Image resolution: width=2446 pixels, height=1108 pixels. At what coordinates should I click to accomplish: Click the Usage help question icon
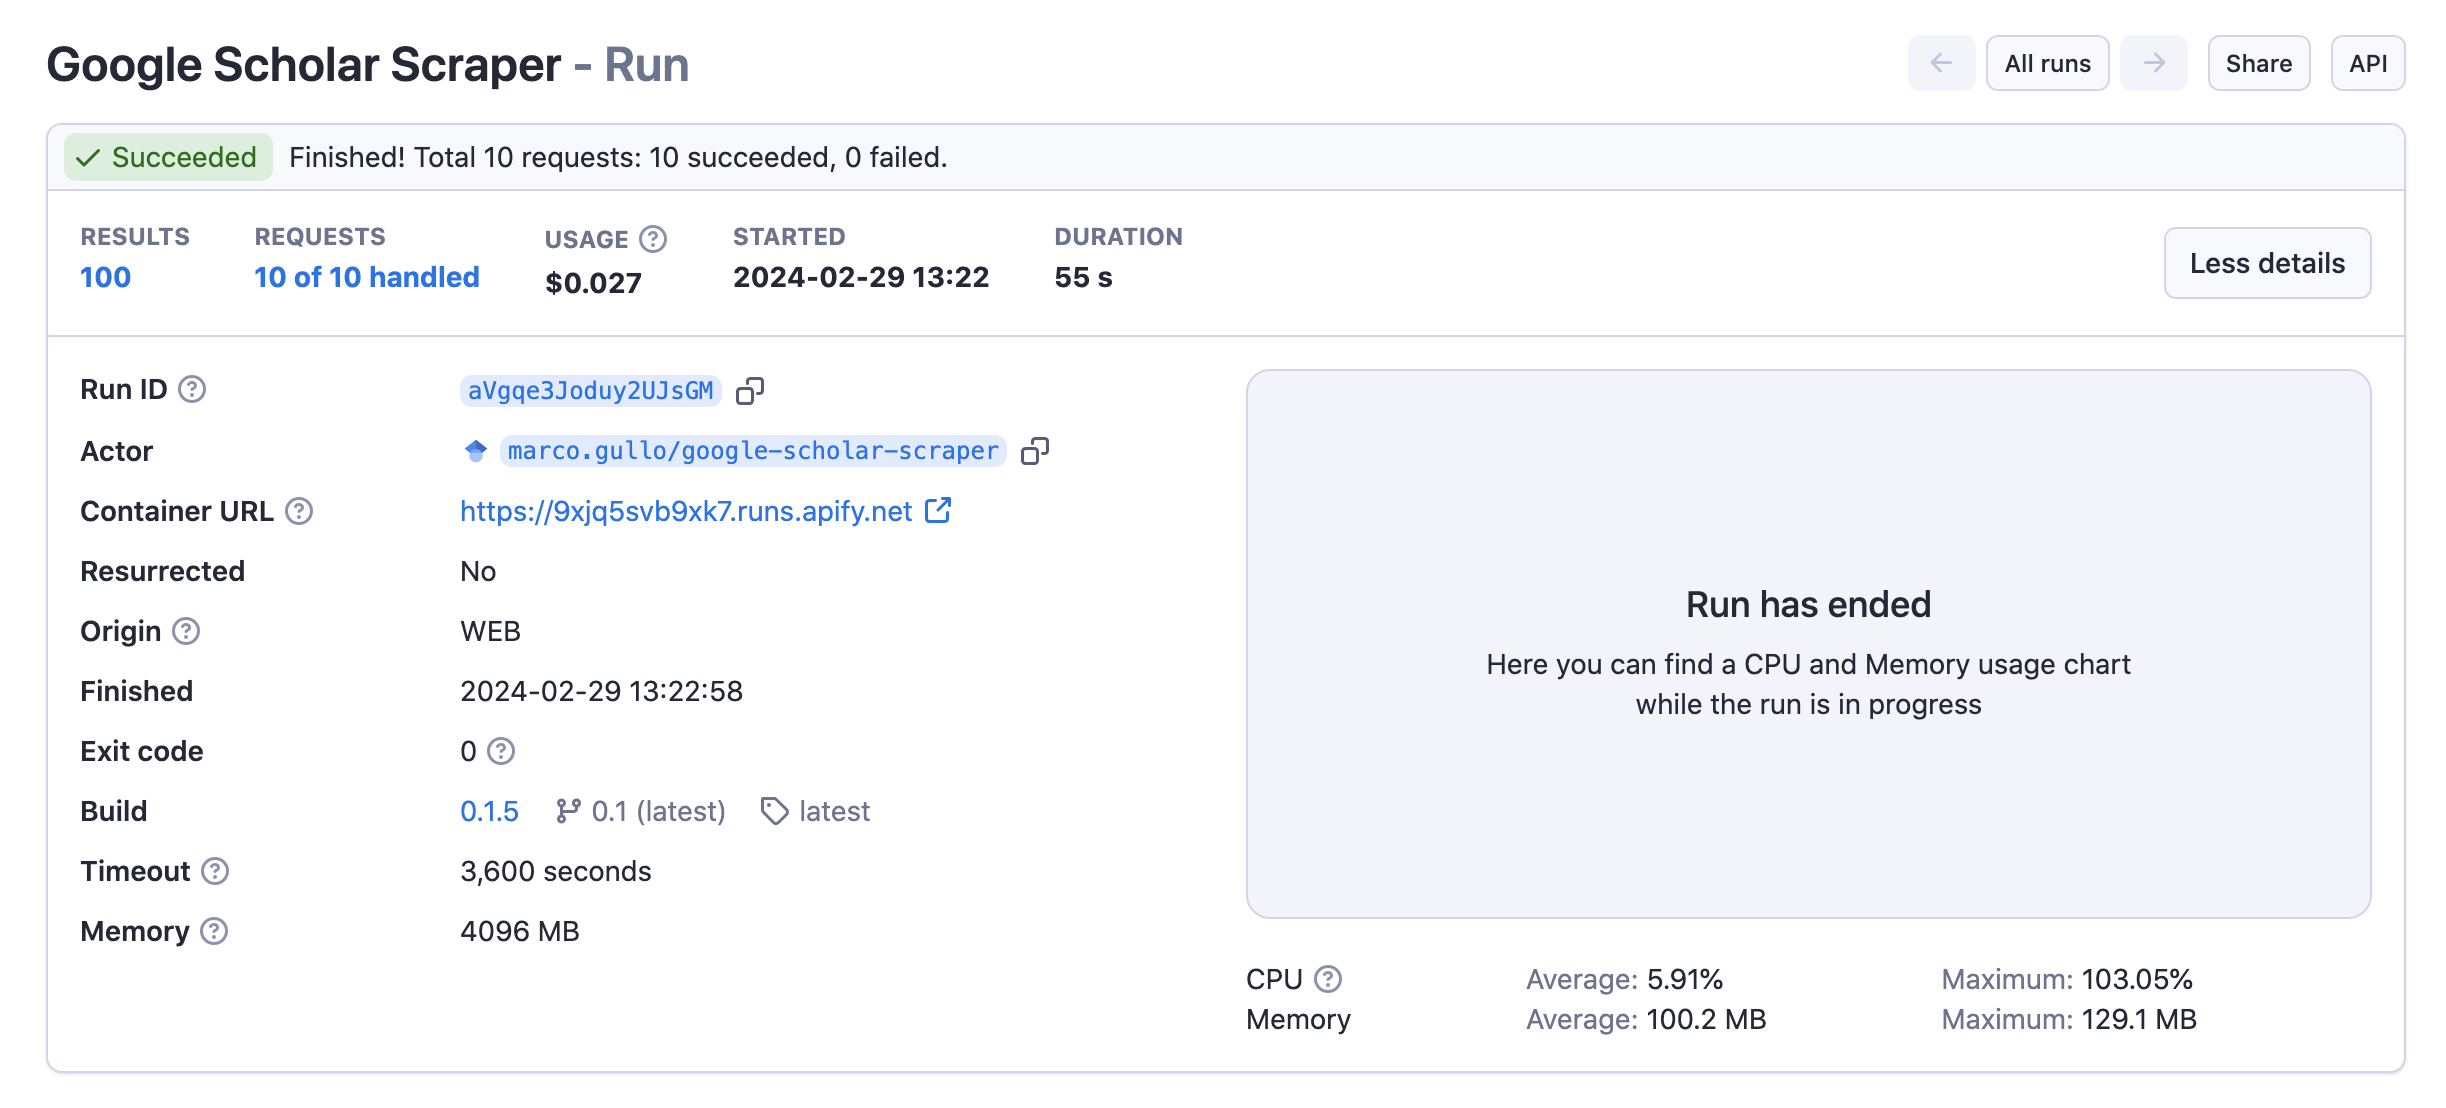coord(653,239)
